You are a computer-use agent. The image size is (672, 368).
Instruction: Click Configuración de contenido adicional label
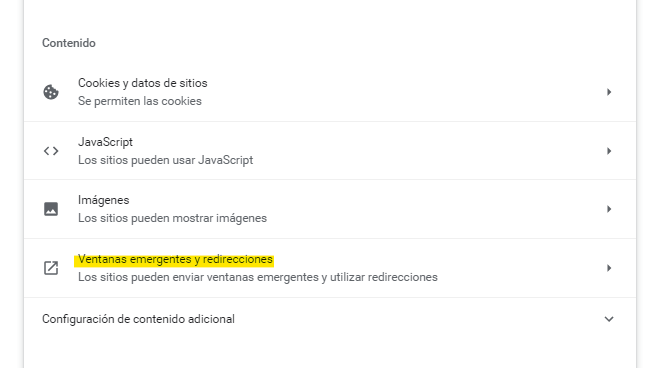138,319
